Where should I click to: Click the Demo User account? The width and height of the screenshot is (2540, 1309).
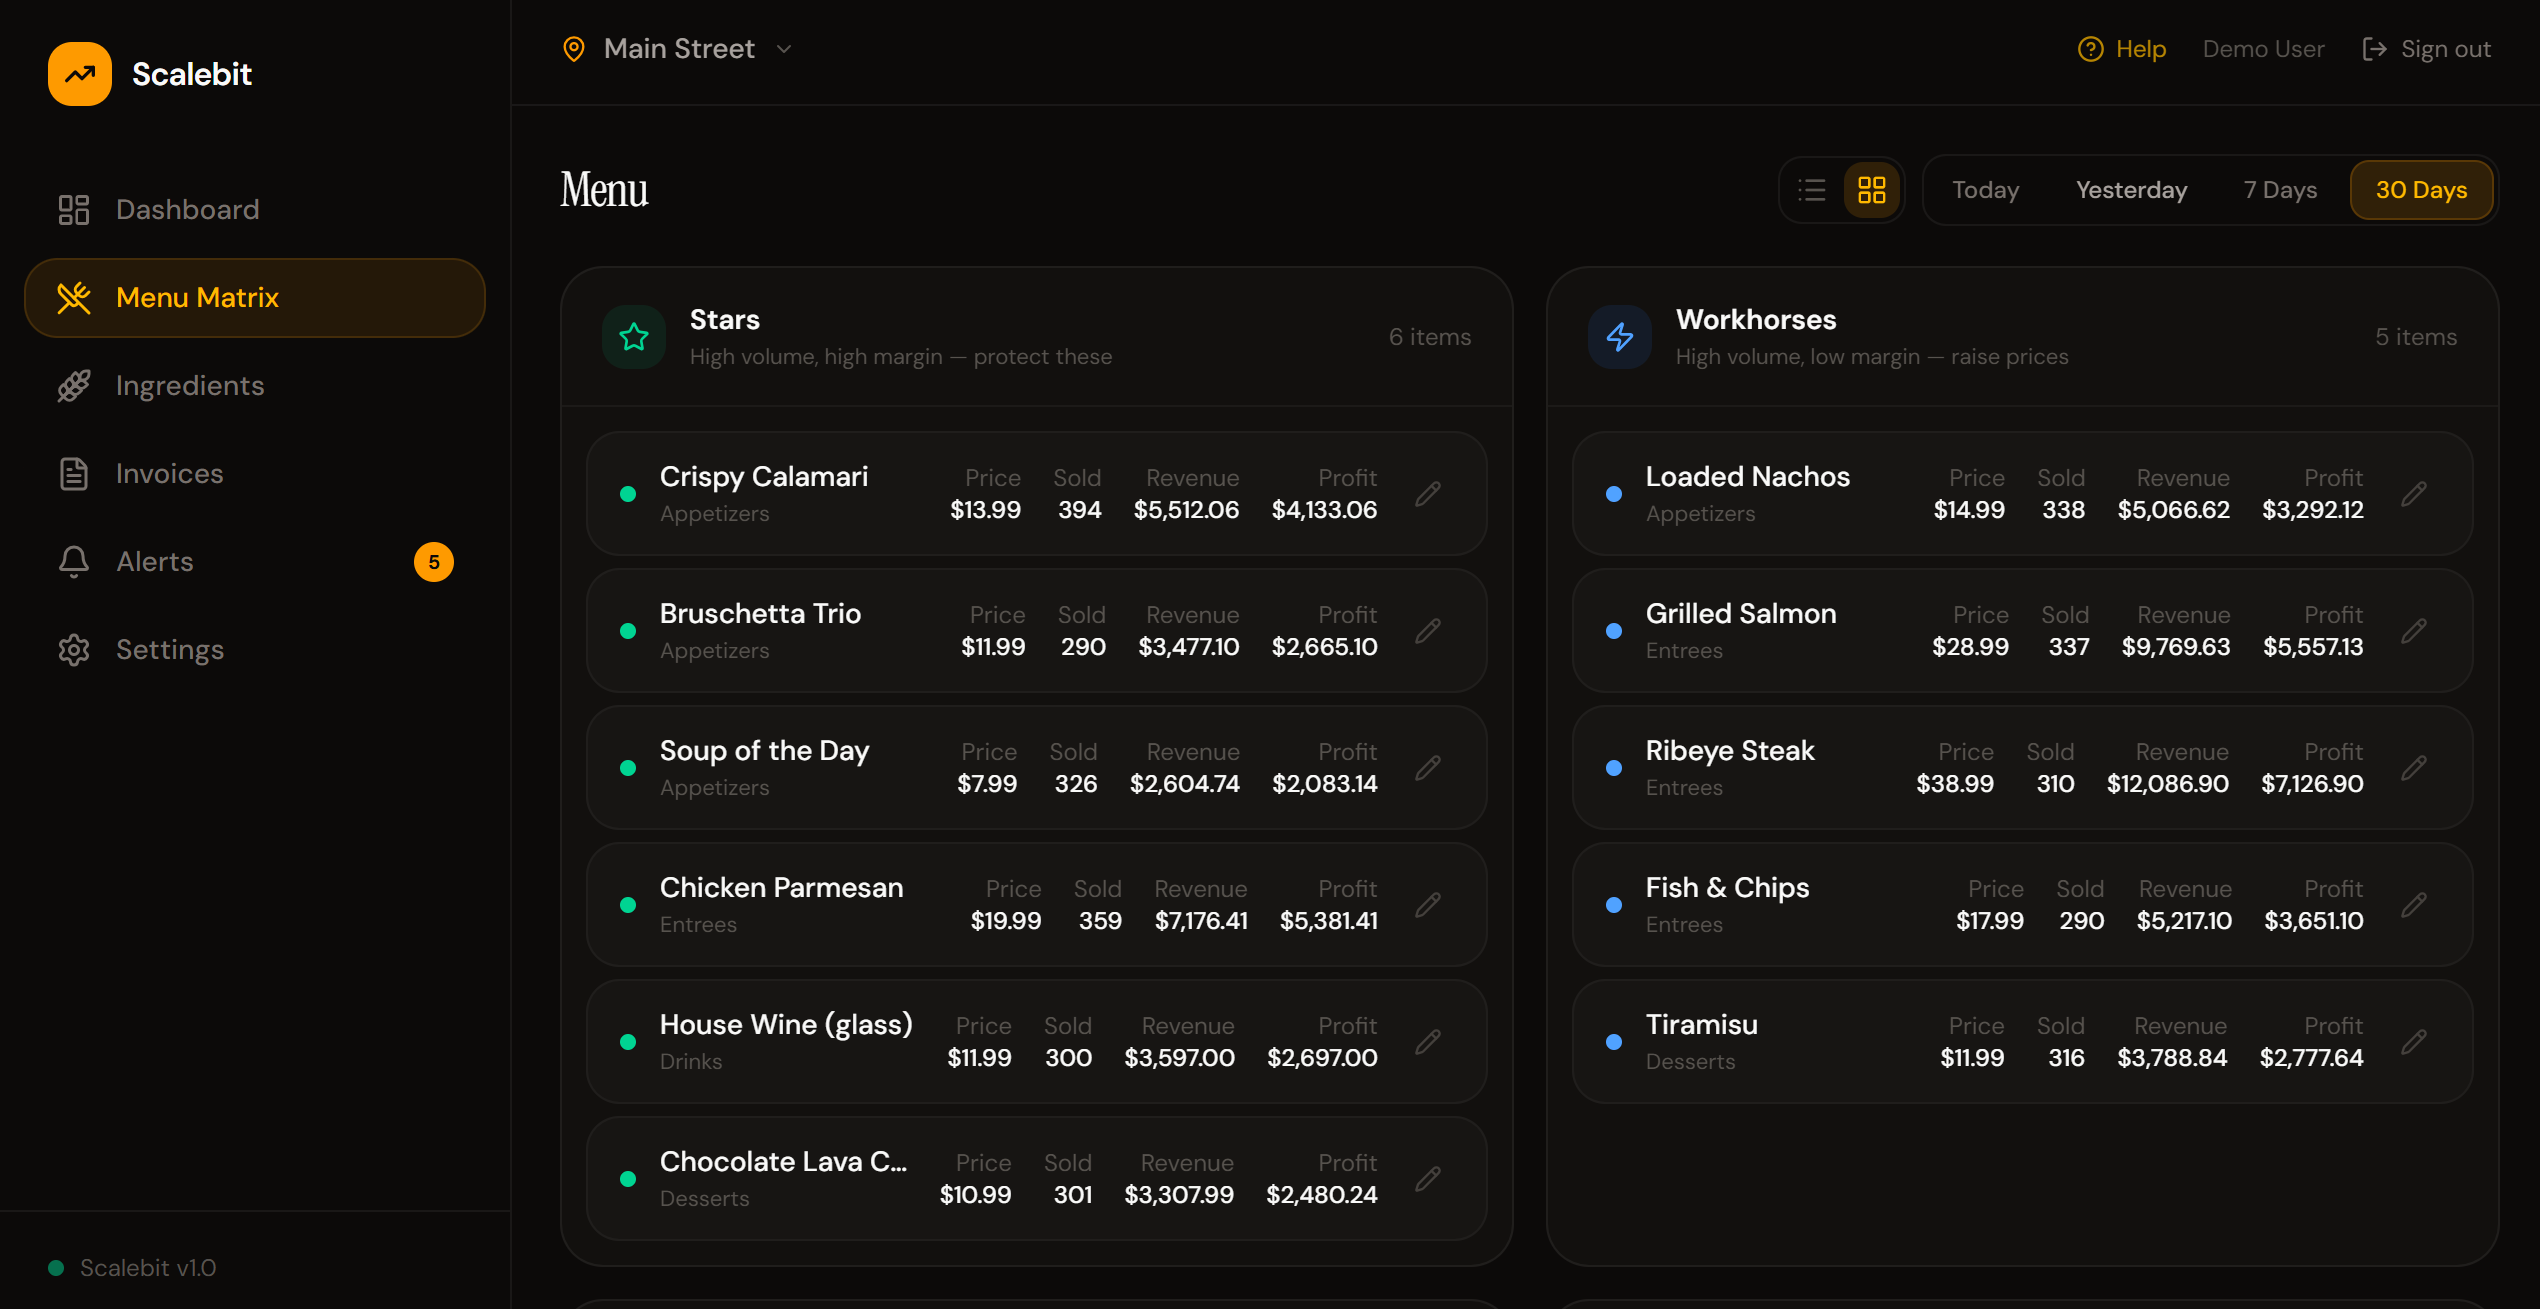tap(2263, 49)
